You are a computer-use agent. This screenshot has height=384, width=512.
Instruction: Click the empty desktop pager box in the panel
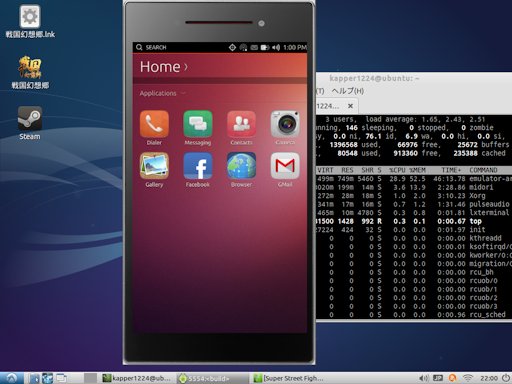pyautogui.click(x=90, y=378)
